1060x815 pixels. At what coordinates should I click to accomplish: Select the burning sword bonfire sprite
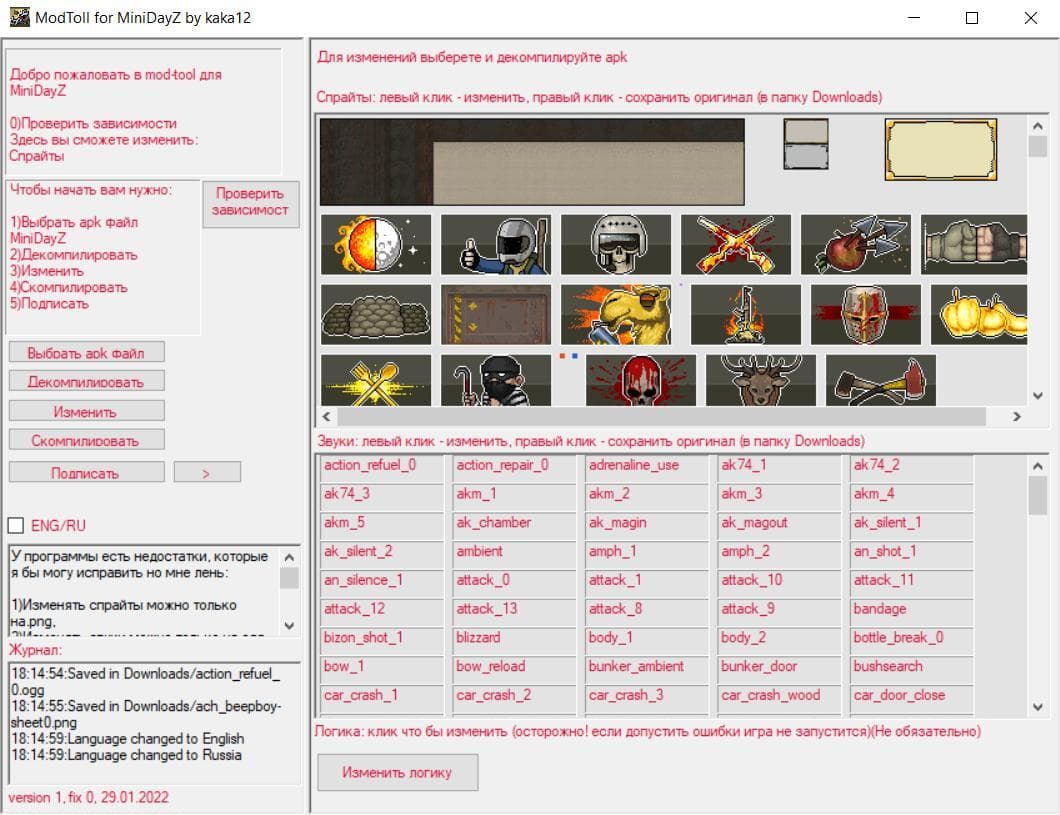click(x=746, y=315)
